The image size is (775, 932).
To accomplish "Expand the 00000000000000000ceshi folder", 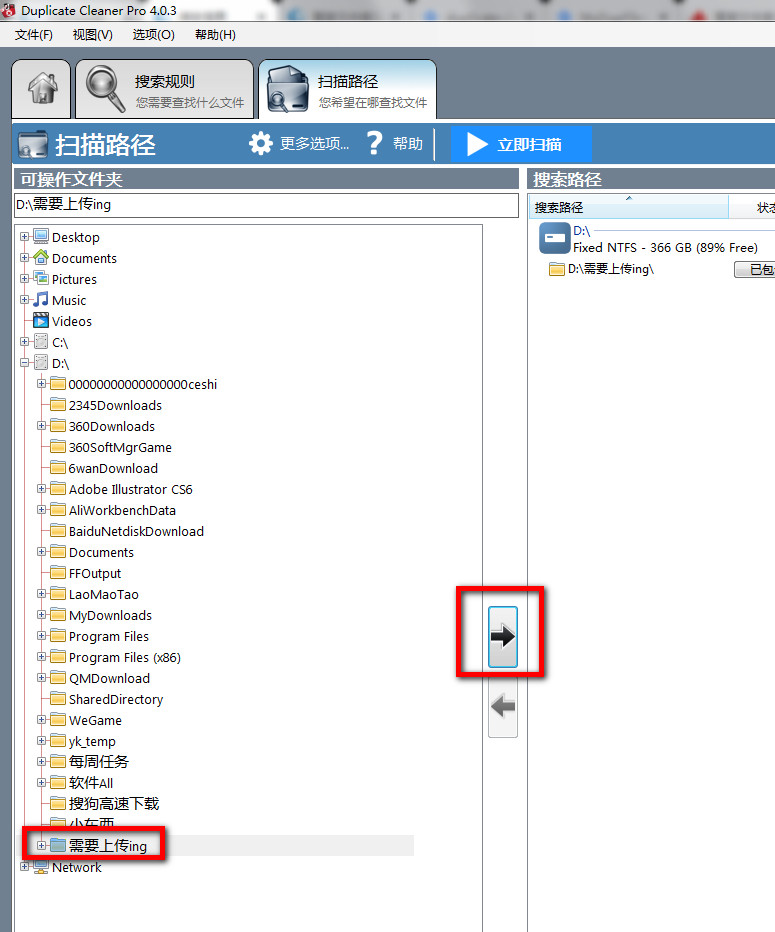I will 42,383.
